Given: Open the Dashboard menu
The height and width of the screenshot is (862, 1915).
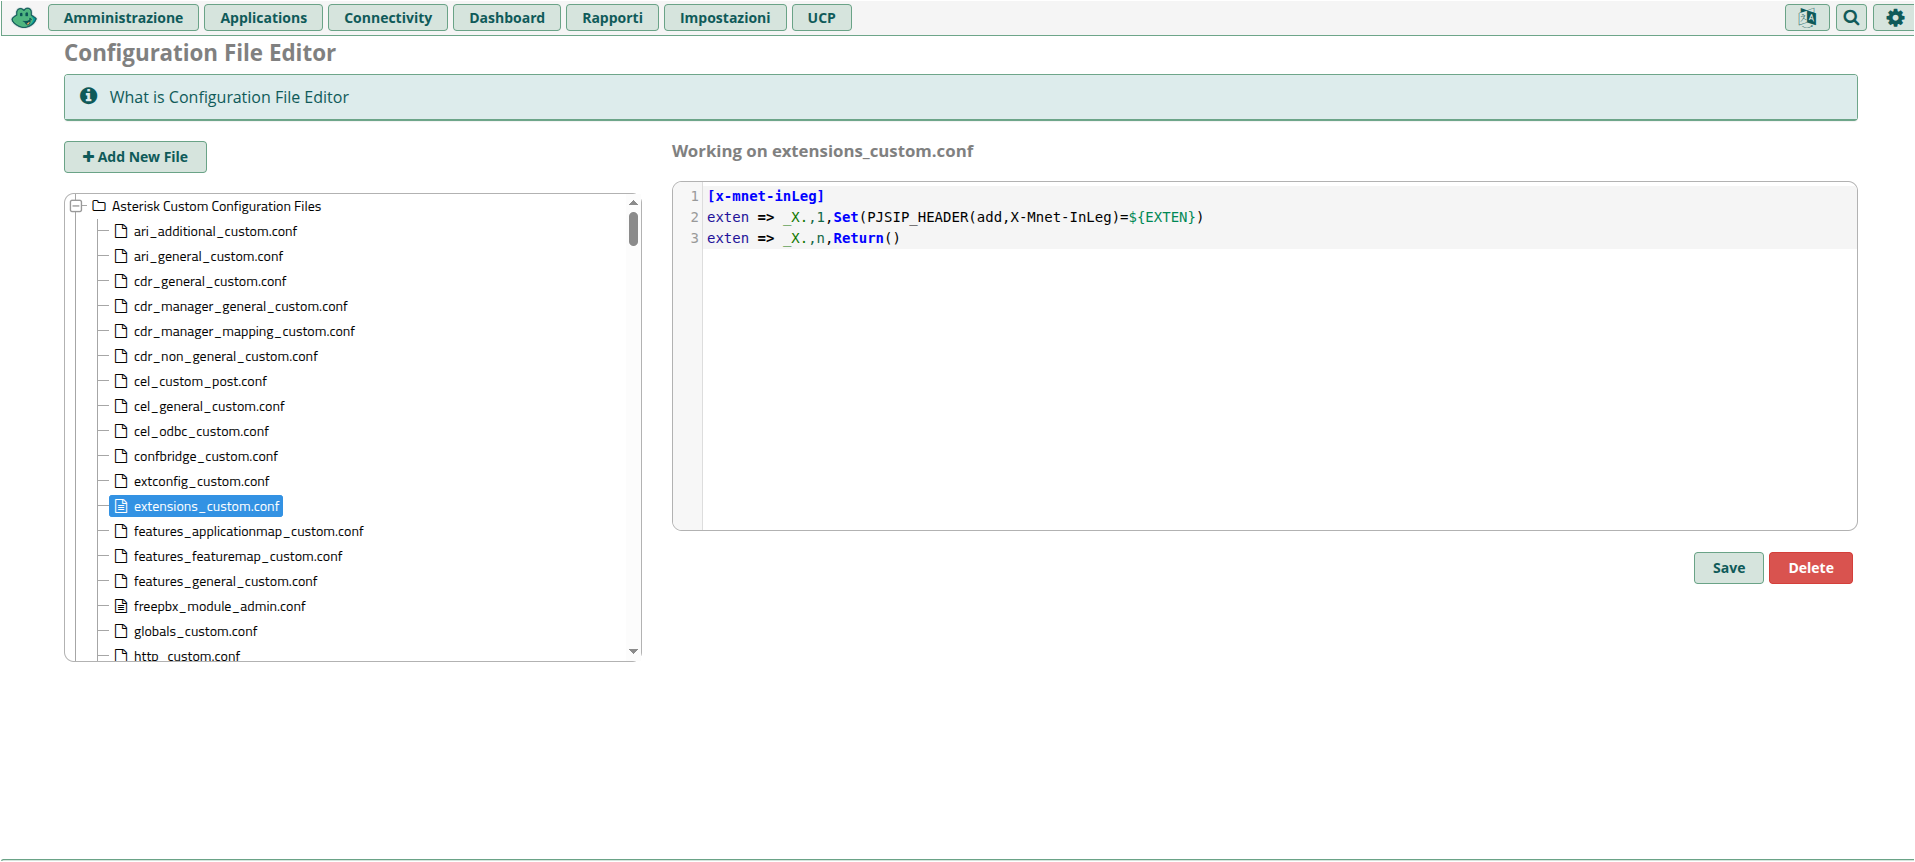Looking at the screenshot, I should (x=507, y=18).
